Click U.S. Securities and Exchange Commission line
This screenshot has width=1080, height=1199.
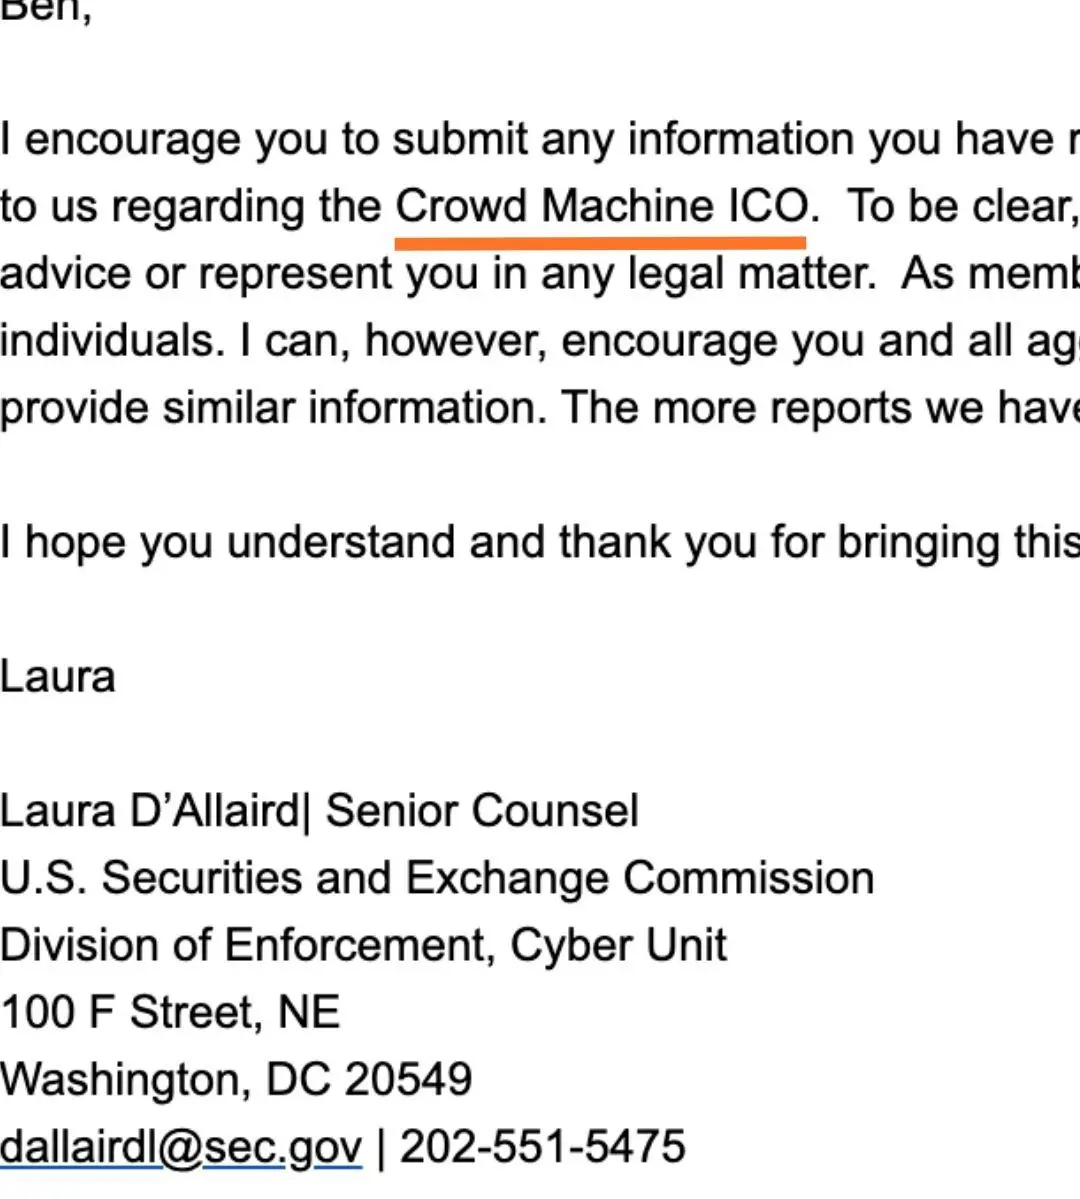point(437,877)
